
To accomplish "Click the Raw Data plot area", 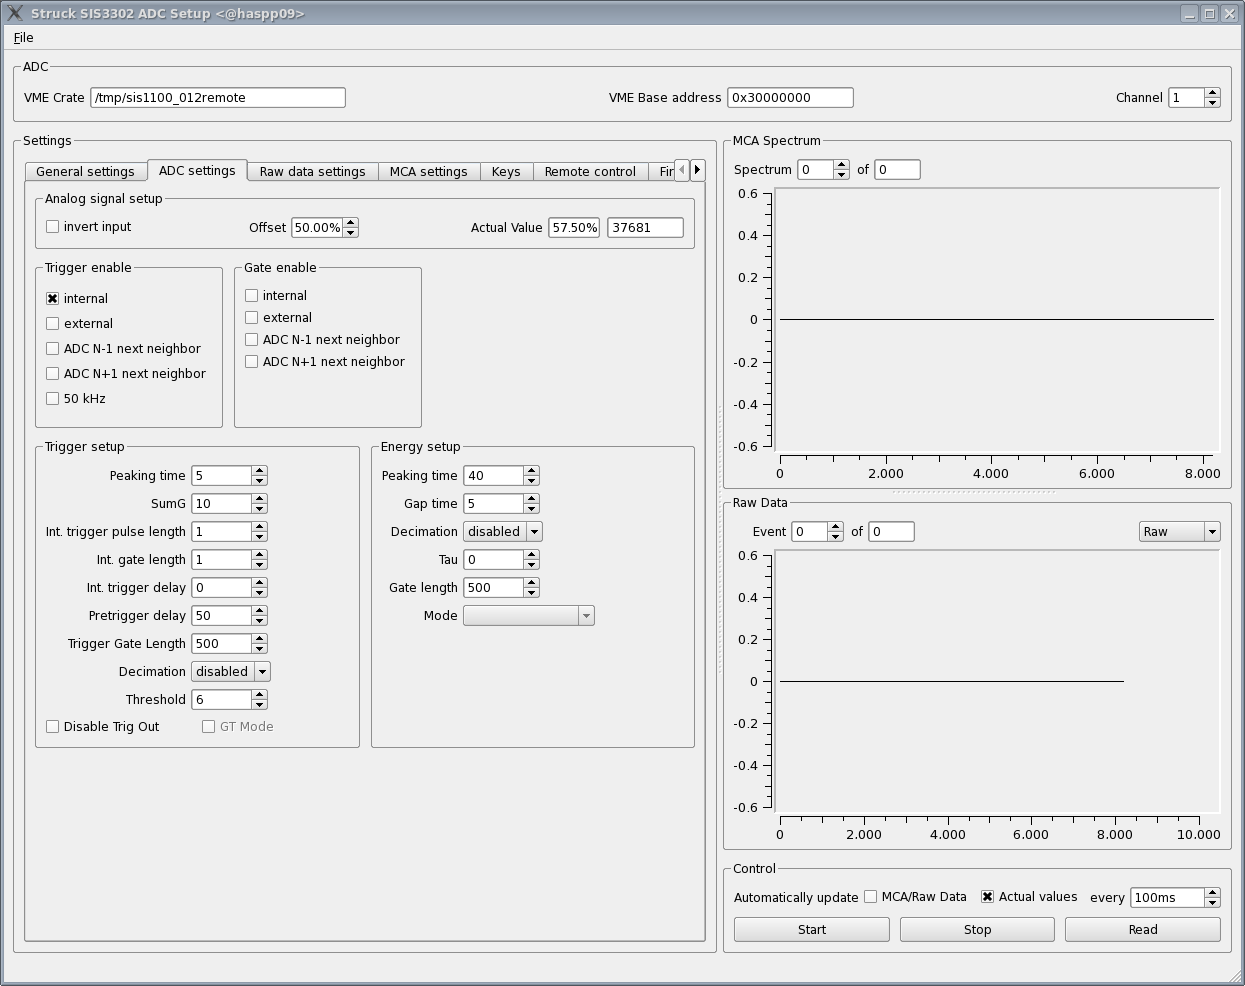I will [x=997, y=682].
